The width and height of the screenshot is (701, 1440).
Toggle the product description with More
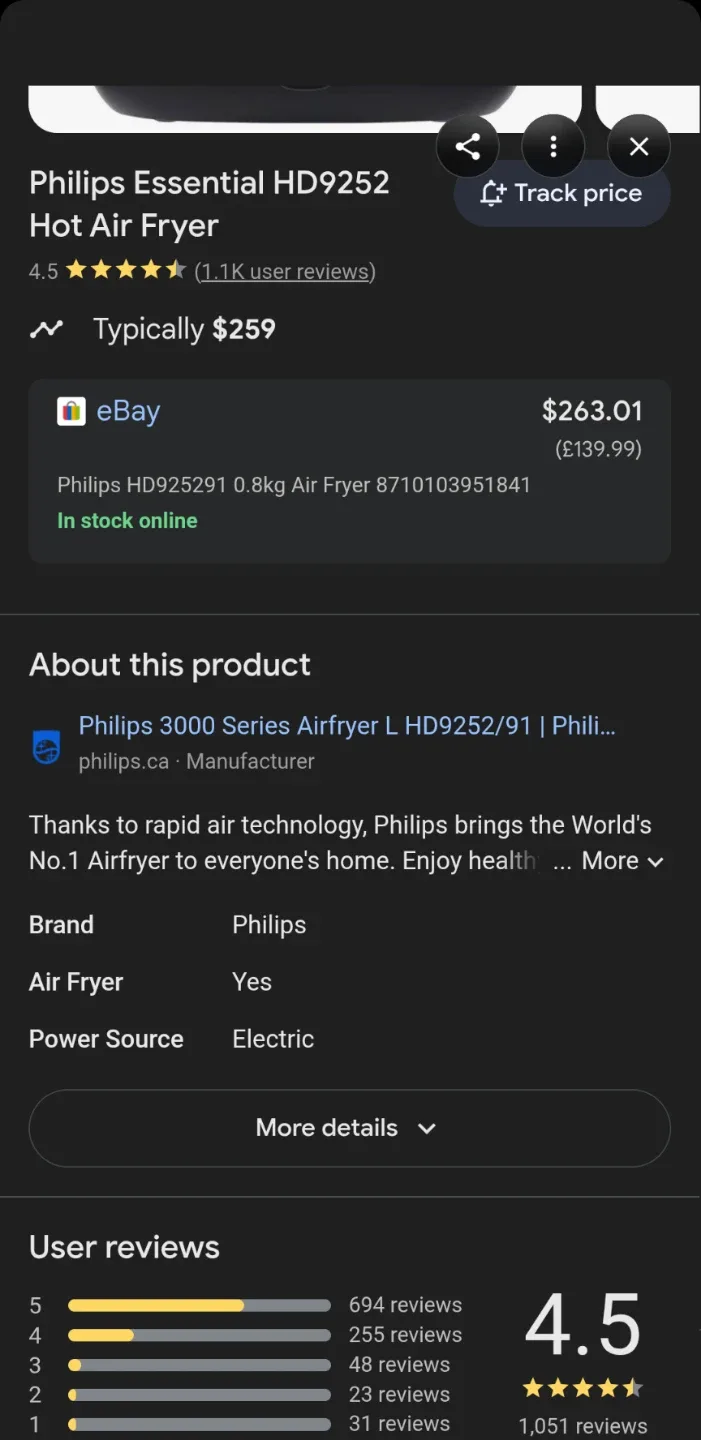click(x=610, y=861)
